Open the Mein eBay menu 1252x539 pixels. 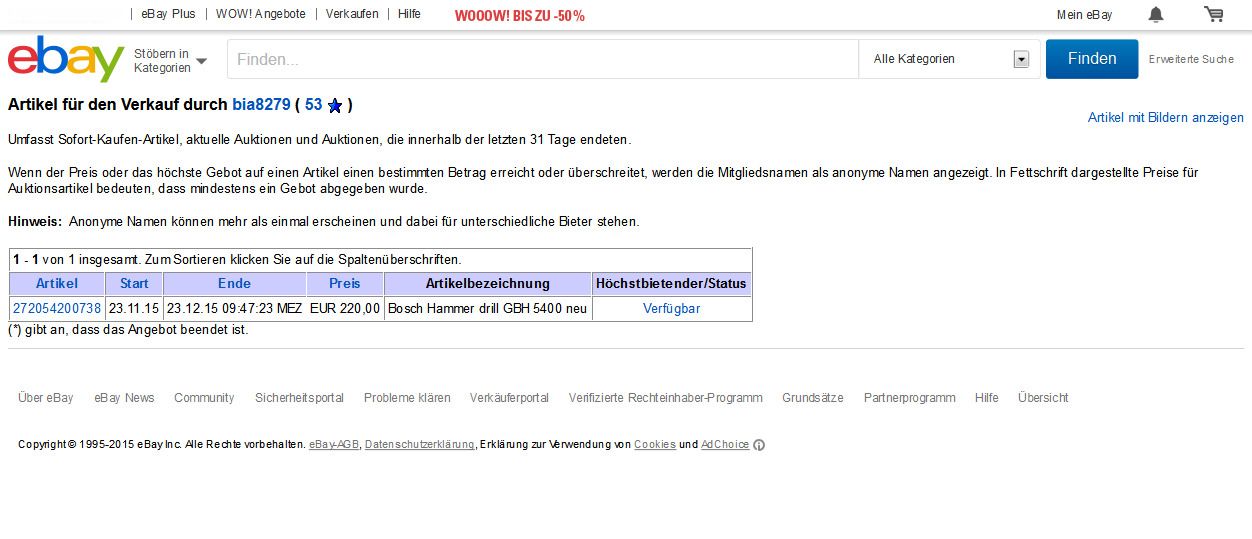pos(1084,14)
